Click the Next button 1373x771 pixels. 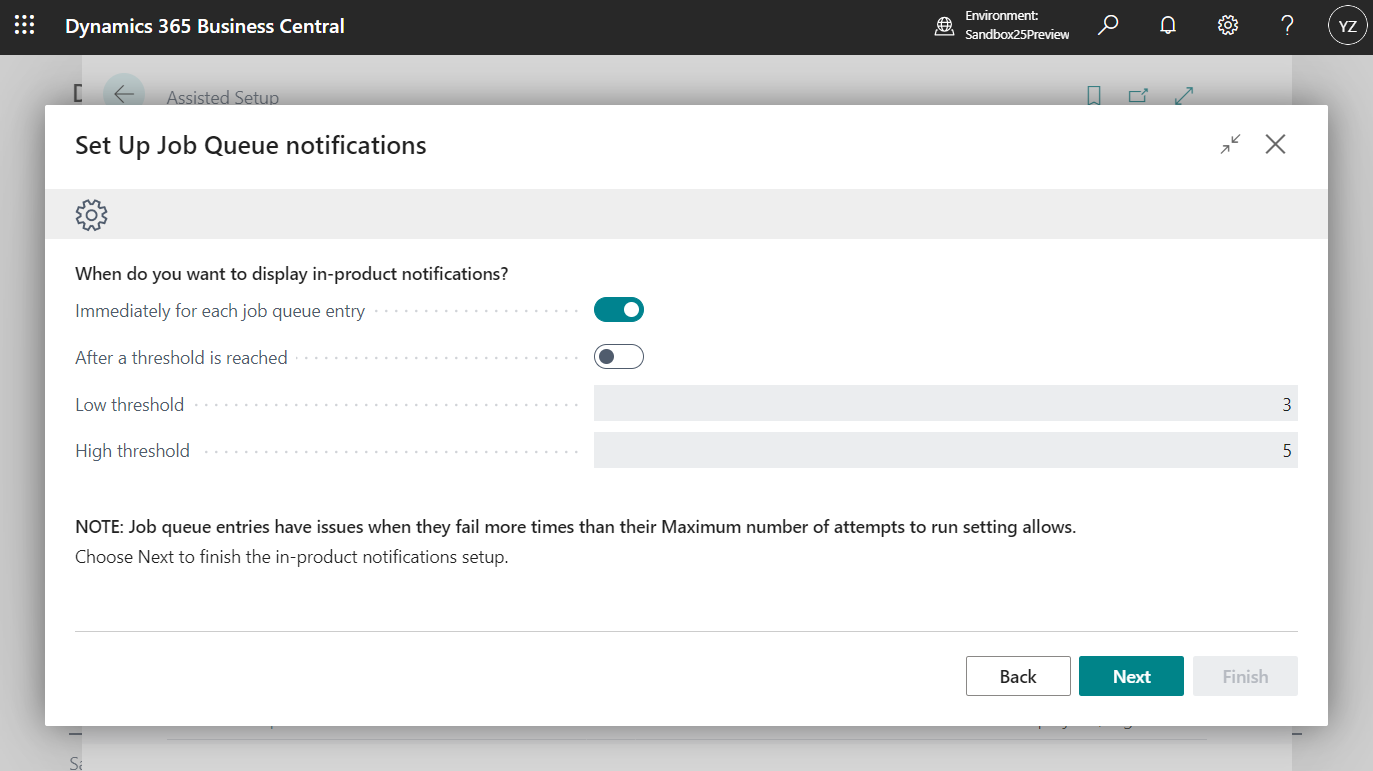[1131, 676]
